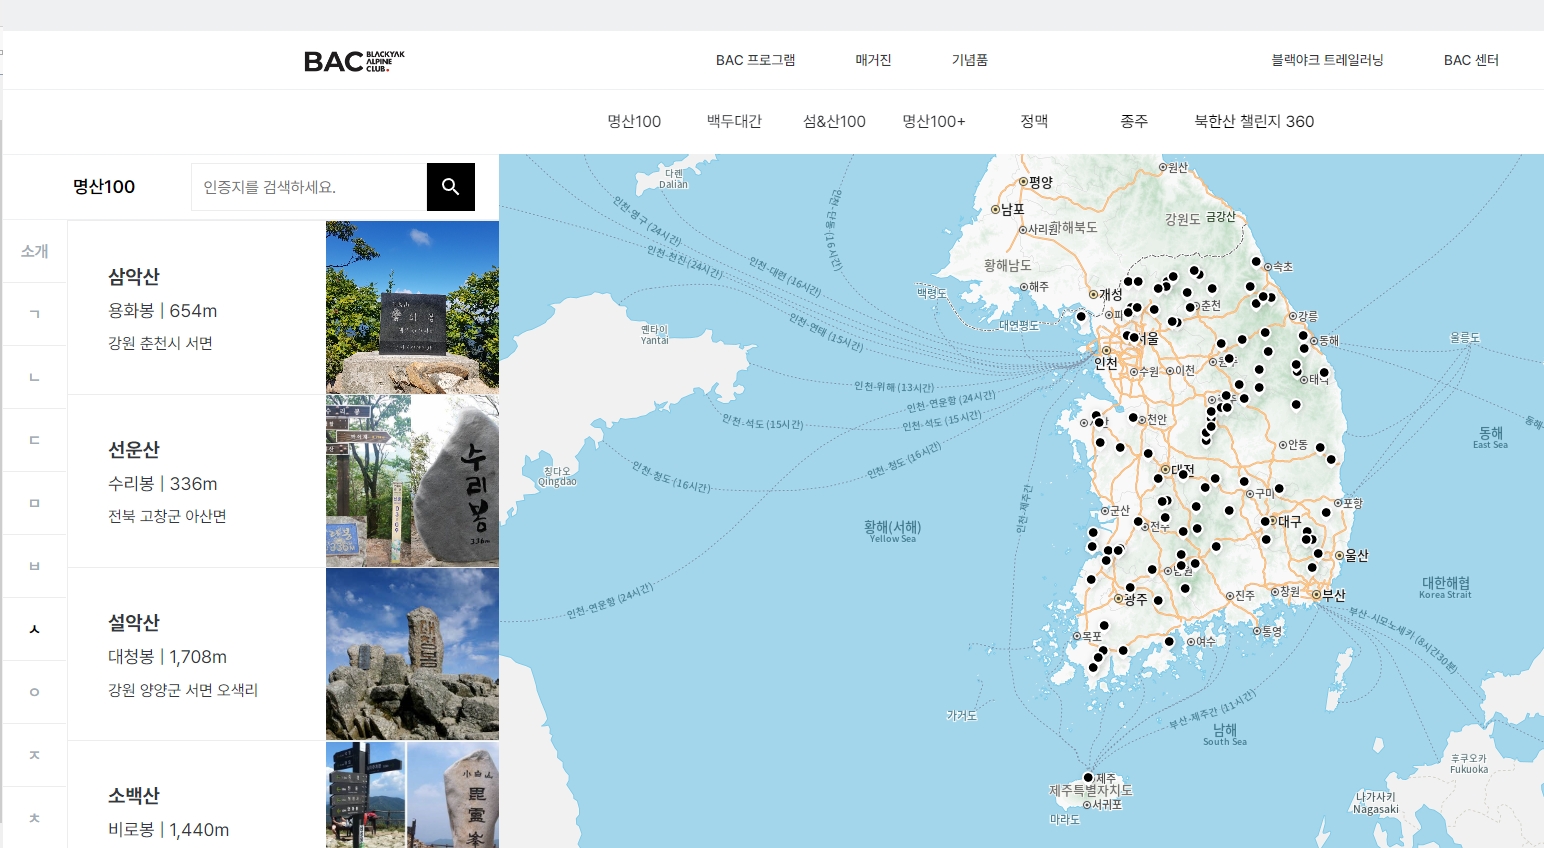Select the 명산100+ sub-tab
Image resolution: width=1544 pixels, height=848 pixels.
[934, 121]
